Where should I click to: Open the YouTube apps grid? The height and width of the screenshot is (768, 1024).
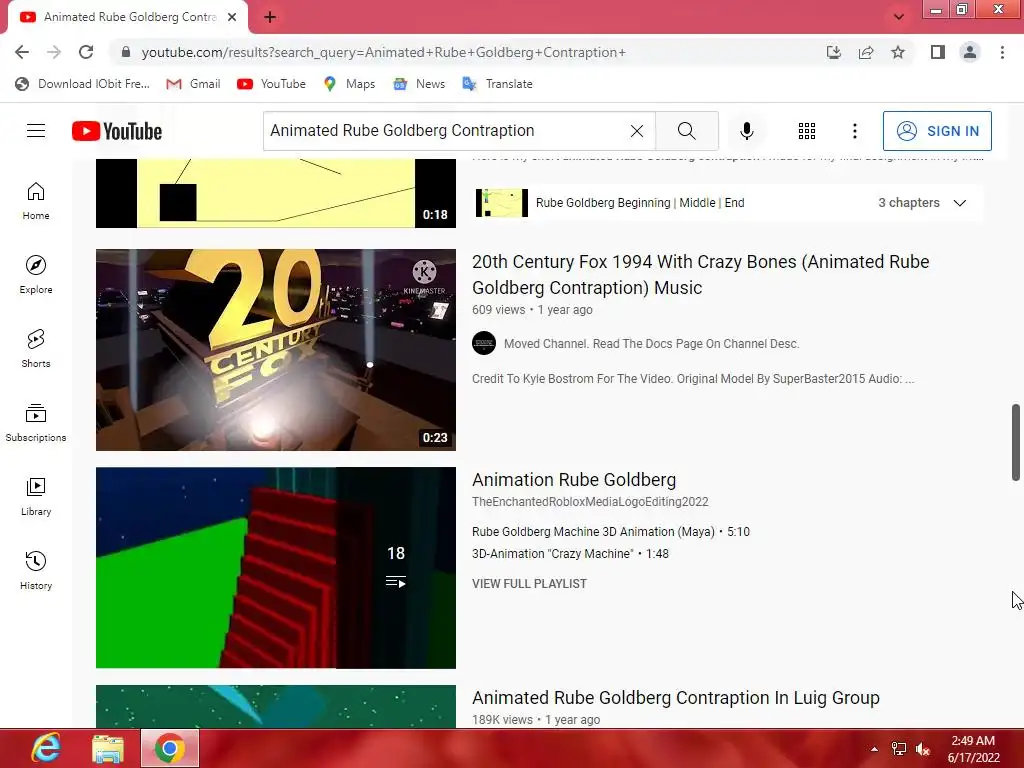[x=807, y=131]
